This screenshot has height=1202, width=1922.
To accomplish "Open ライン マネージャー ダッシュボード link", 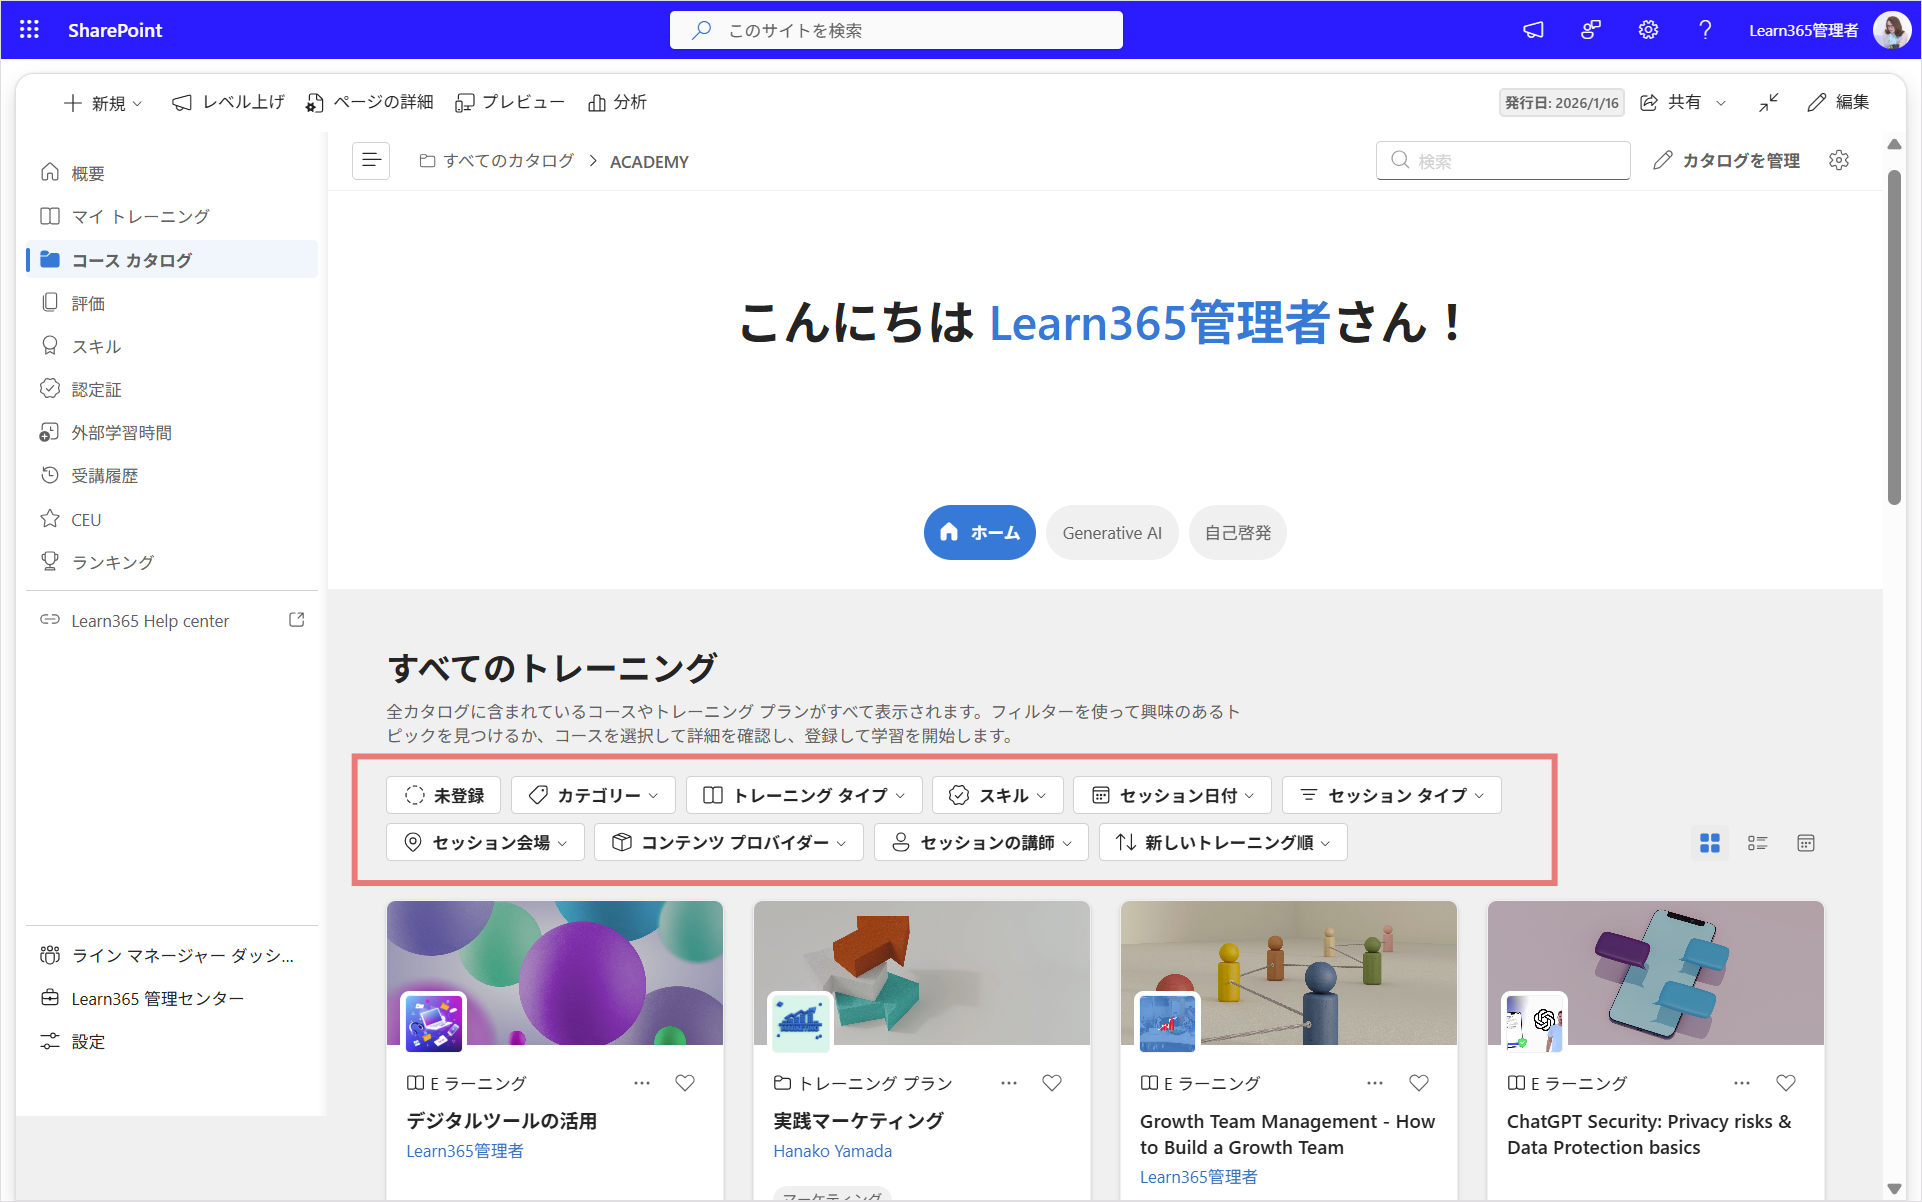I will pos(172,955).
